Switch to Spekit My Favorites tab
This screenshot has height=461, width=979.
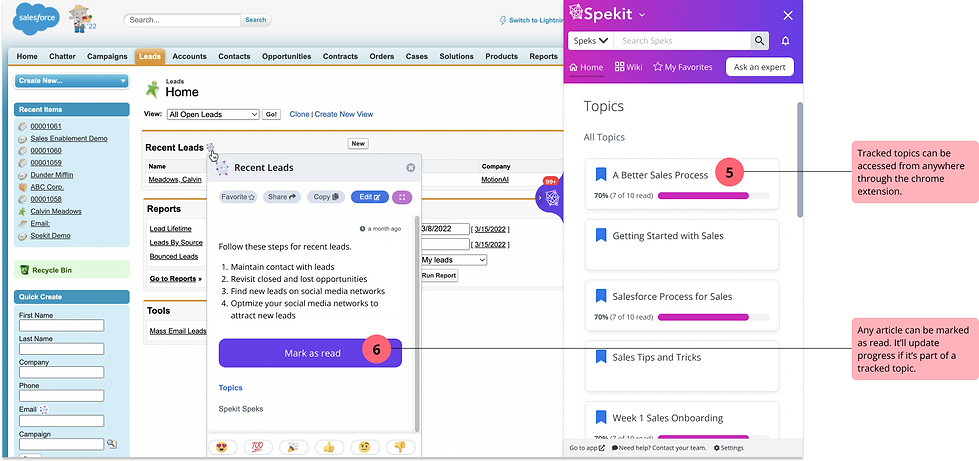[682, 67]
